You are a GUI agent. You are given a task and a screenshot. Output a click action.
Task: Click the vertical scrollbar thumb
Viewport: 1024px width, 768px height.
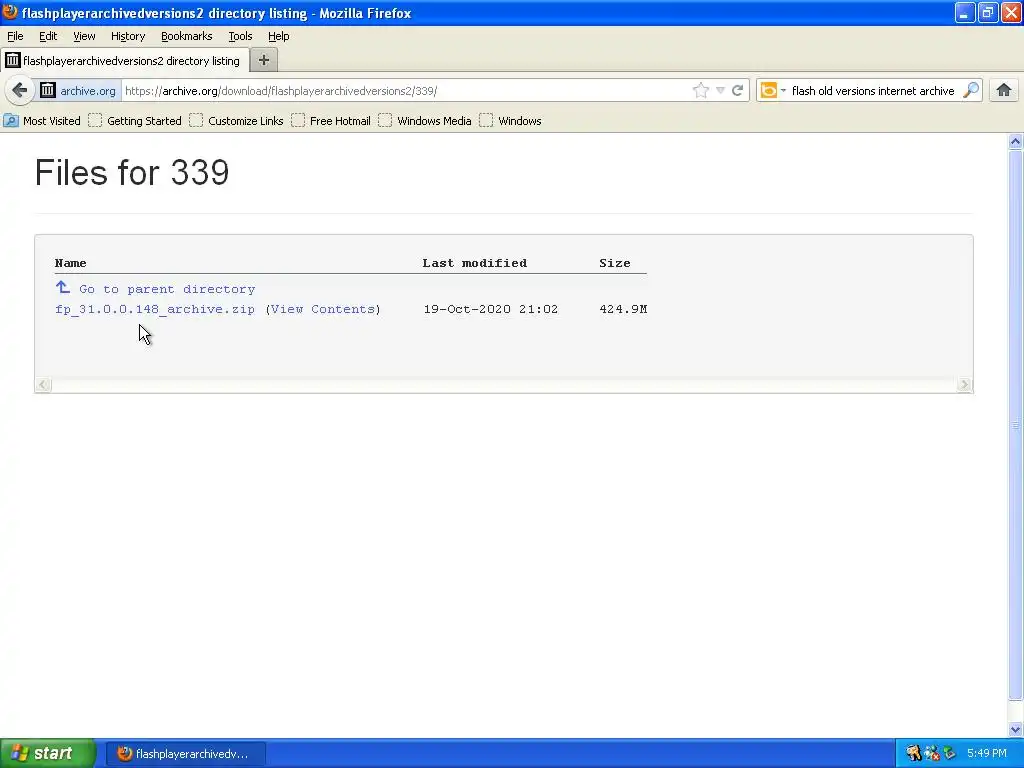[x=1016, y=424]
